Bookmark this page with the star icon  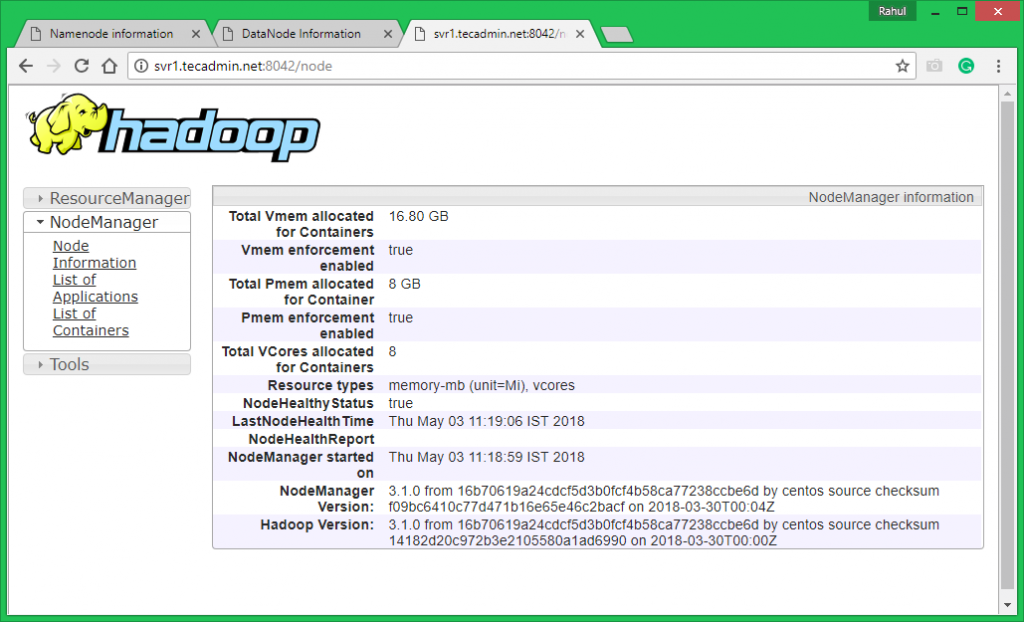[902, 66]
